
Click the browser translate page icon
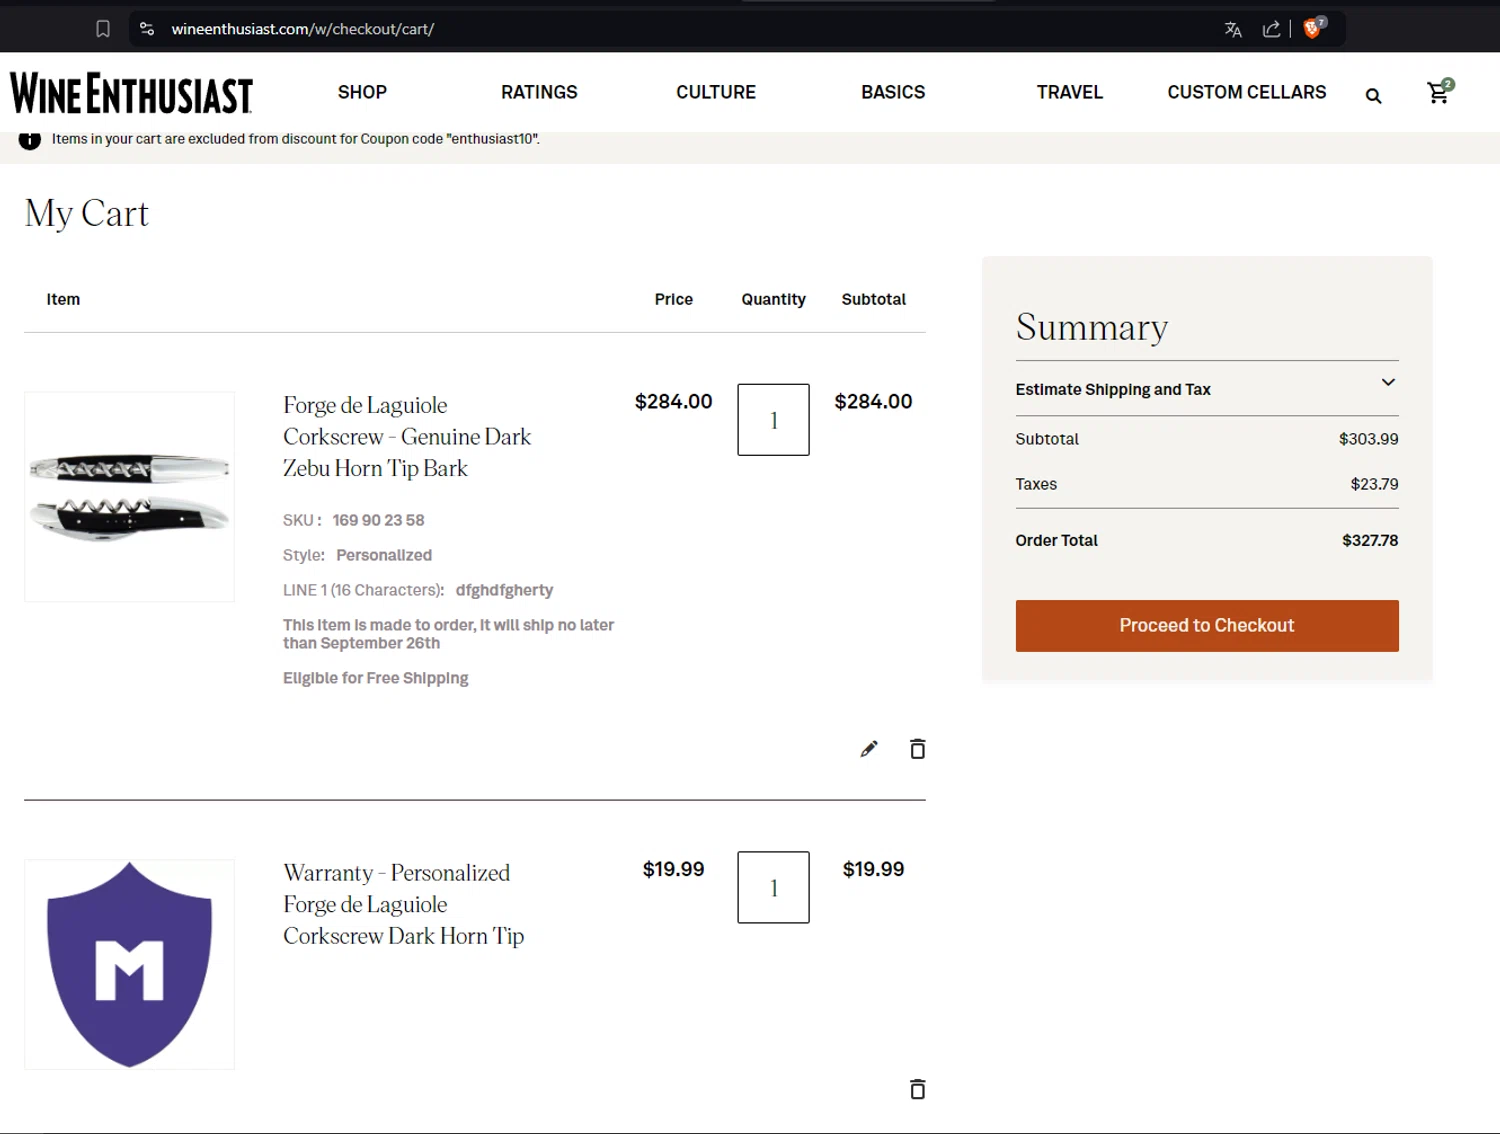click(x=1233, y=29)
